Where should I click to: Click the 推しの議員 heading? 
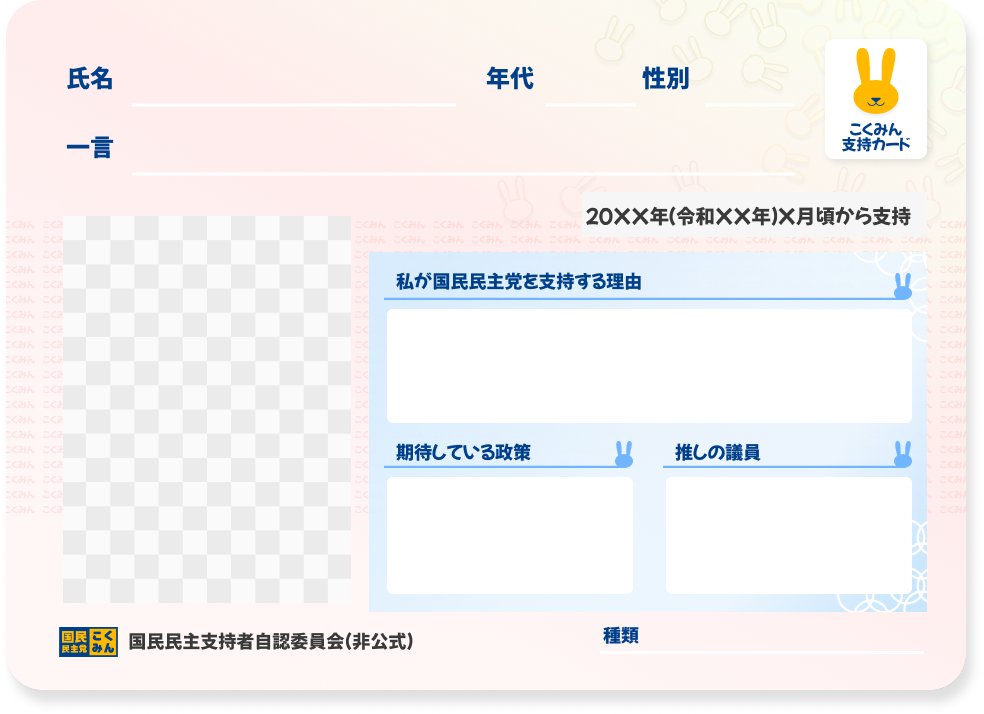pyautogui.click(x=717, y=452)
